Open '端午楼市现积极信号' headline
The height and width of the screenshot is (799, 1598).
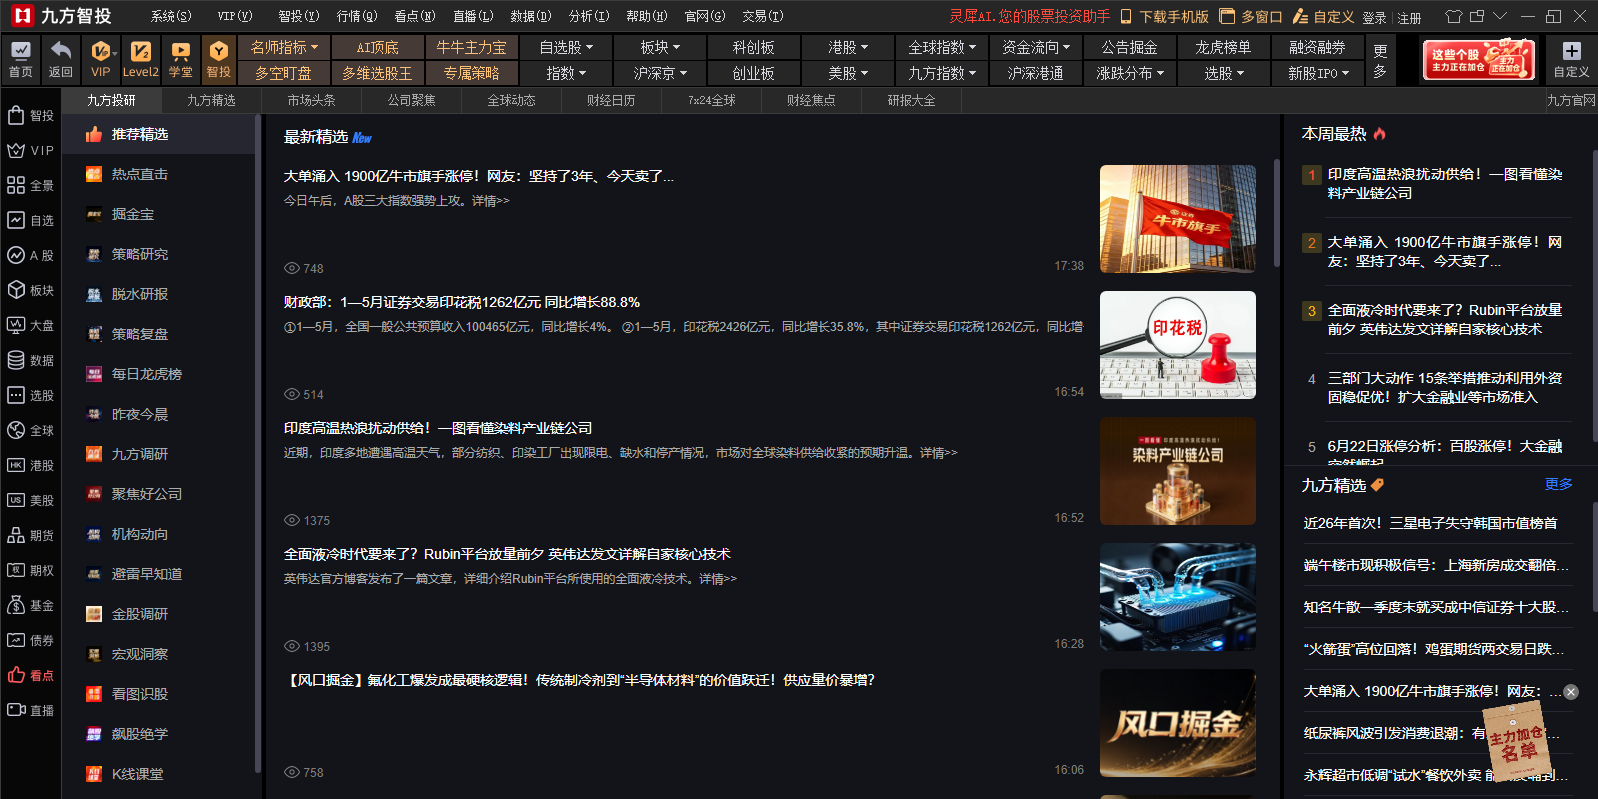click(1436, 565)
